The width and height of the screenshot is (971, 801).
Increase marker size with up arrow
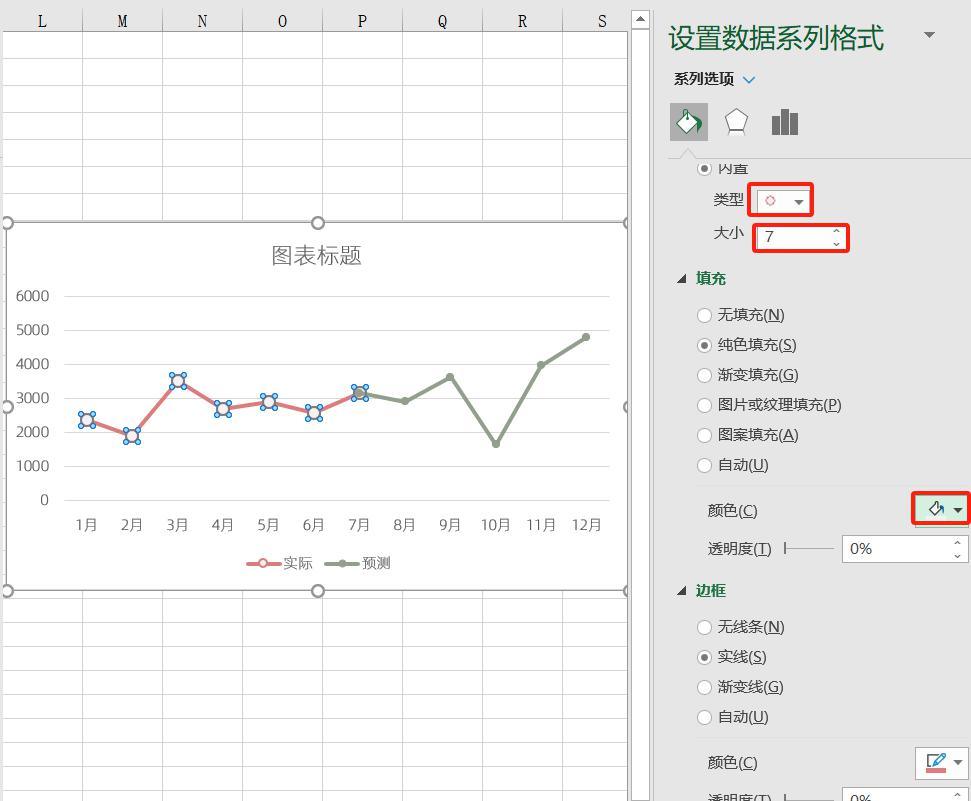837,231
